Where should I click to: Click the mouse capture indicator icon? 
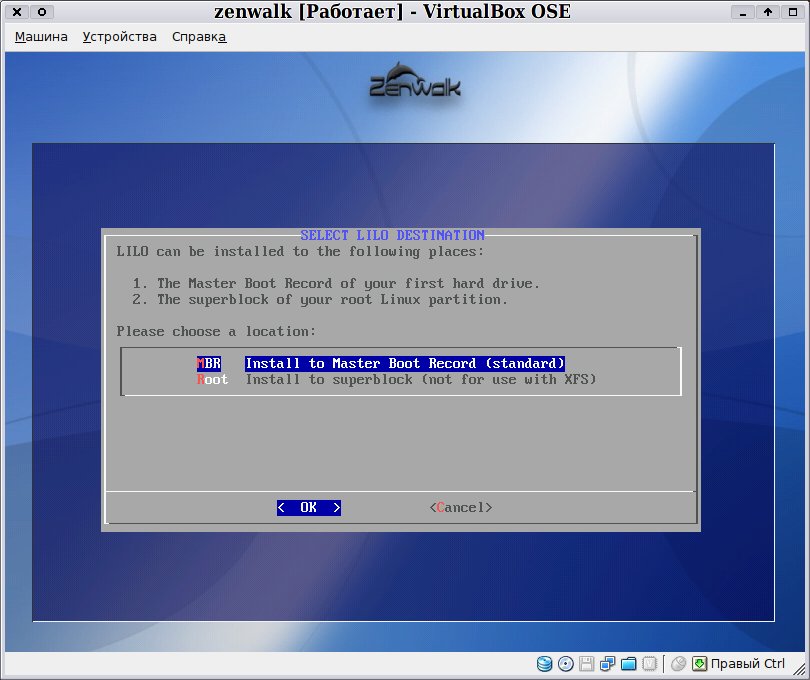click(678, 663)
